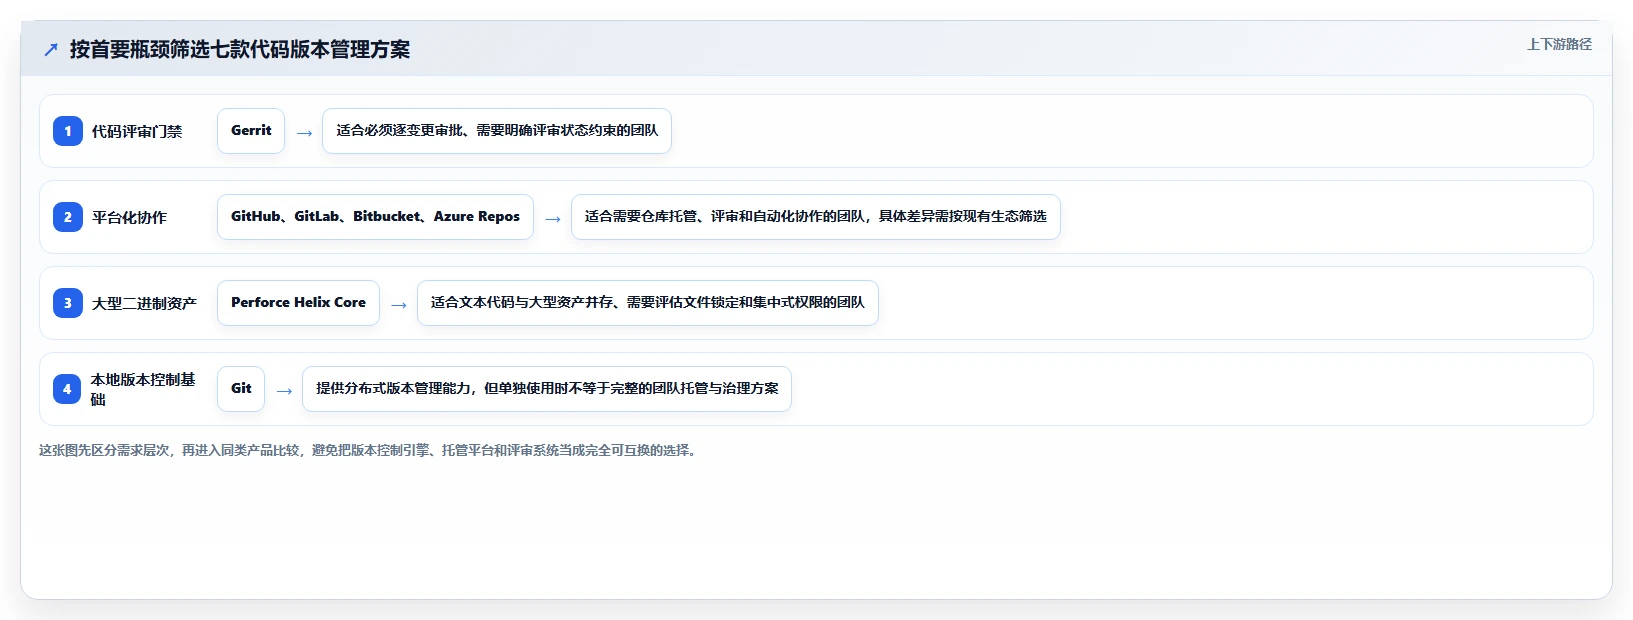Screen dimensions: 1633x620
Task: Click the Git chip in row 4
Action: (241, 389)
